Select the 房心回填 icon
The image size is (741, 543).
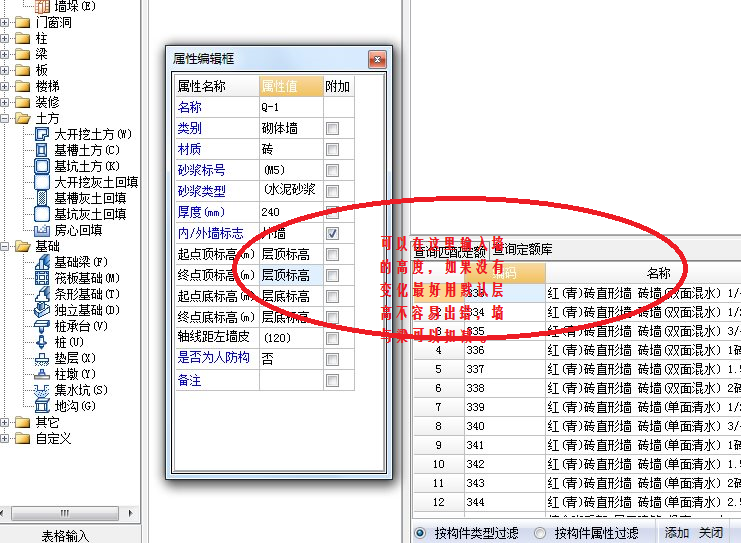point(42,230)
